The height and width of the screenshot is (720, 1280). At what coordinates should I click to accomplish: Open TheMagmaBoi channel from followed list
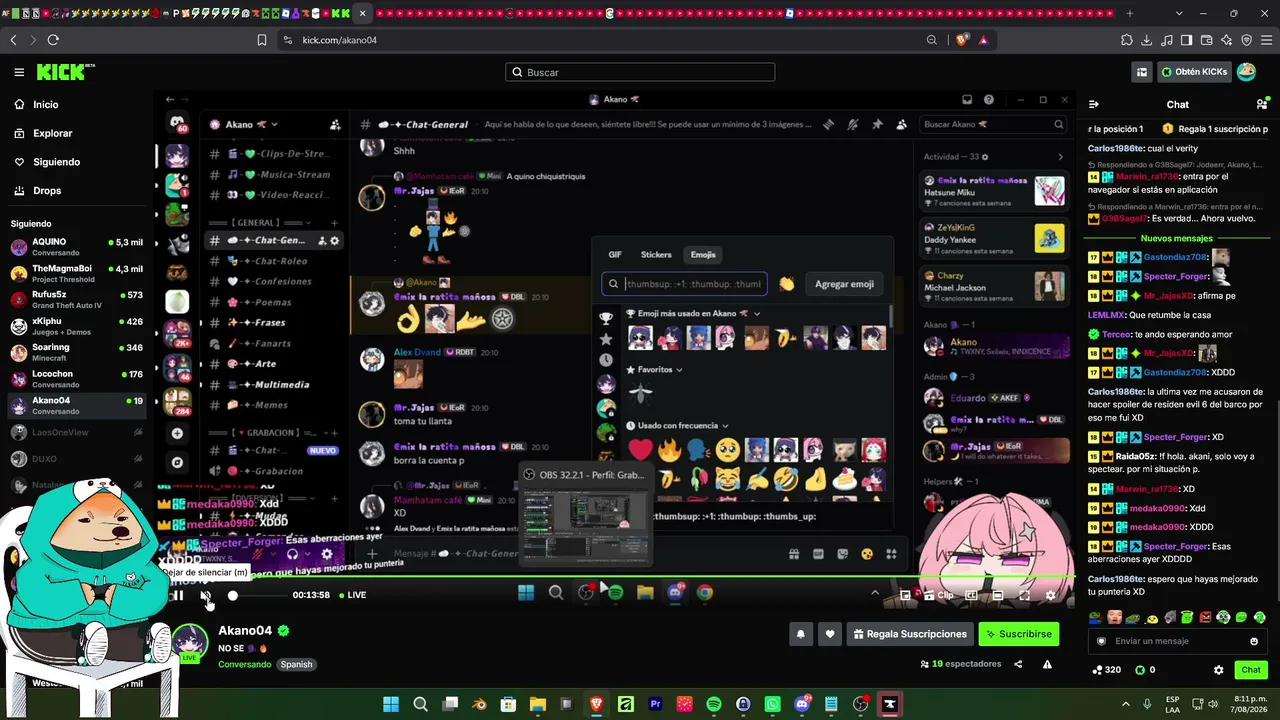[77, 274]
